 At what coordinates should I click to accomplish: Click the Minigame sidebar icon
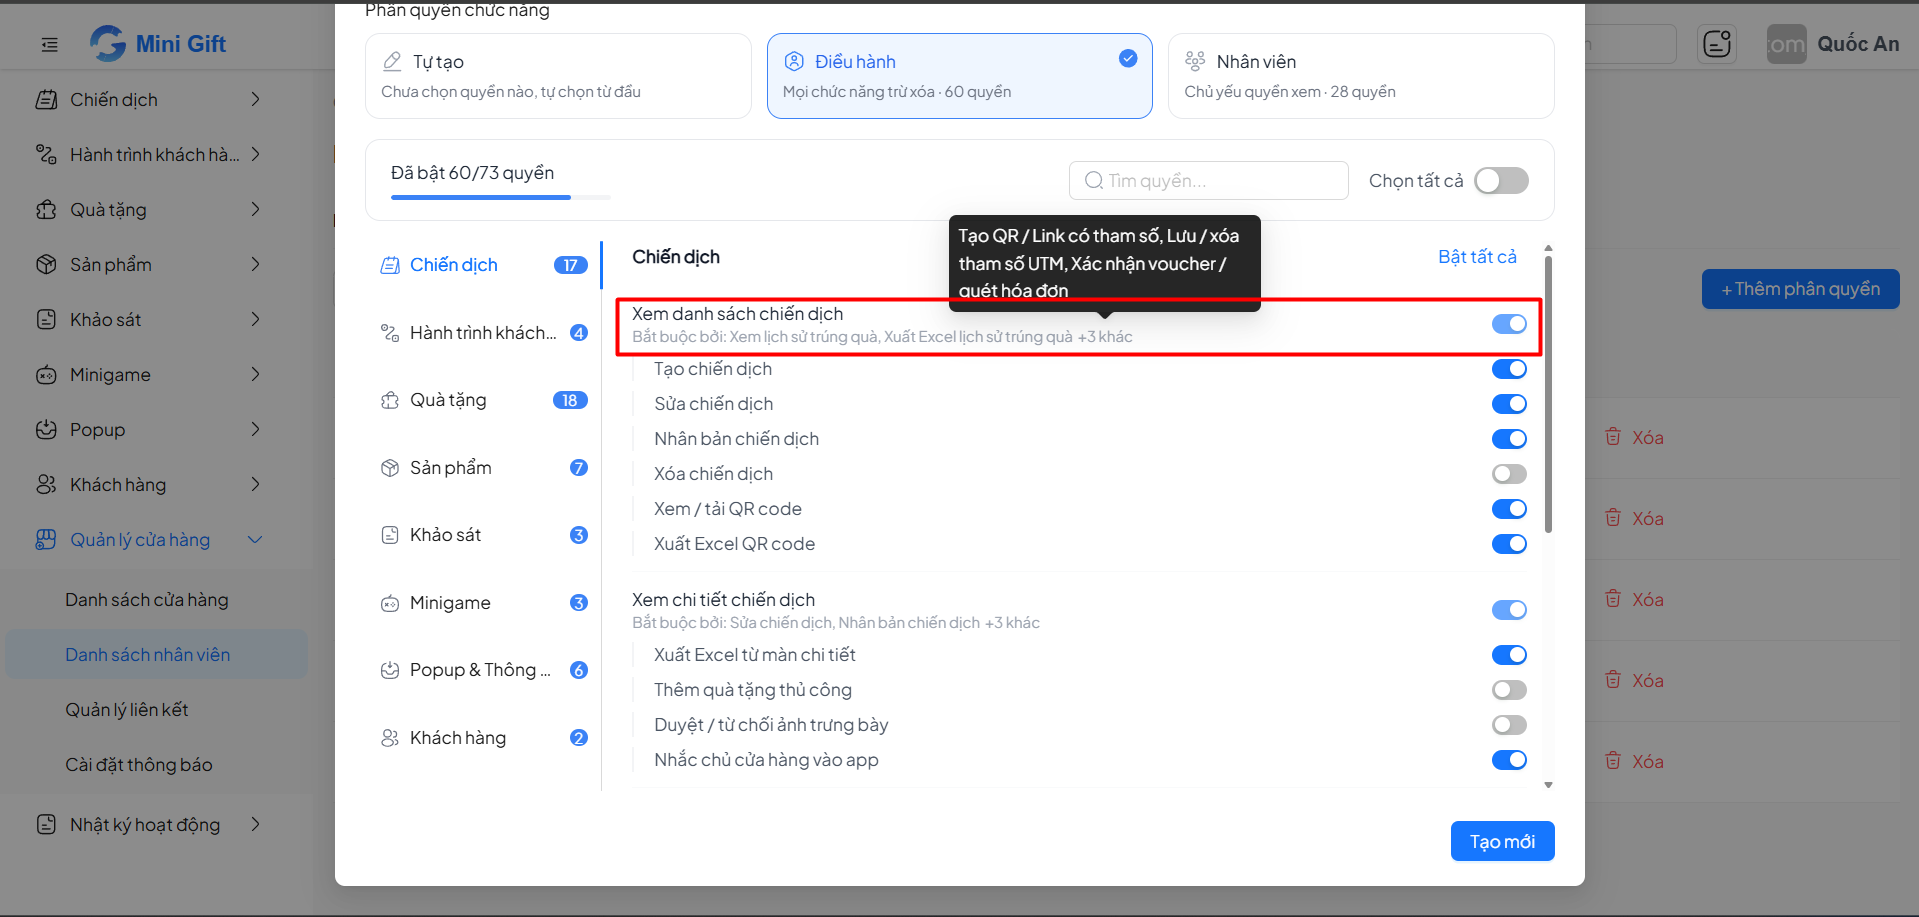(46, 375)
